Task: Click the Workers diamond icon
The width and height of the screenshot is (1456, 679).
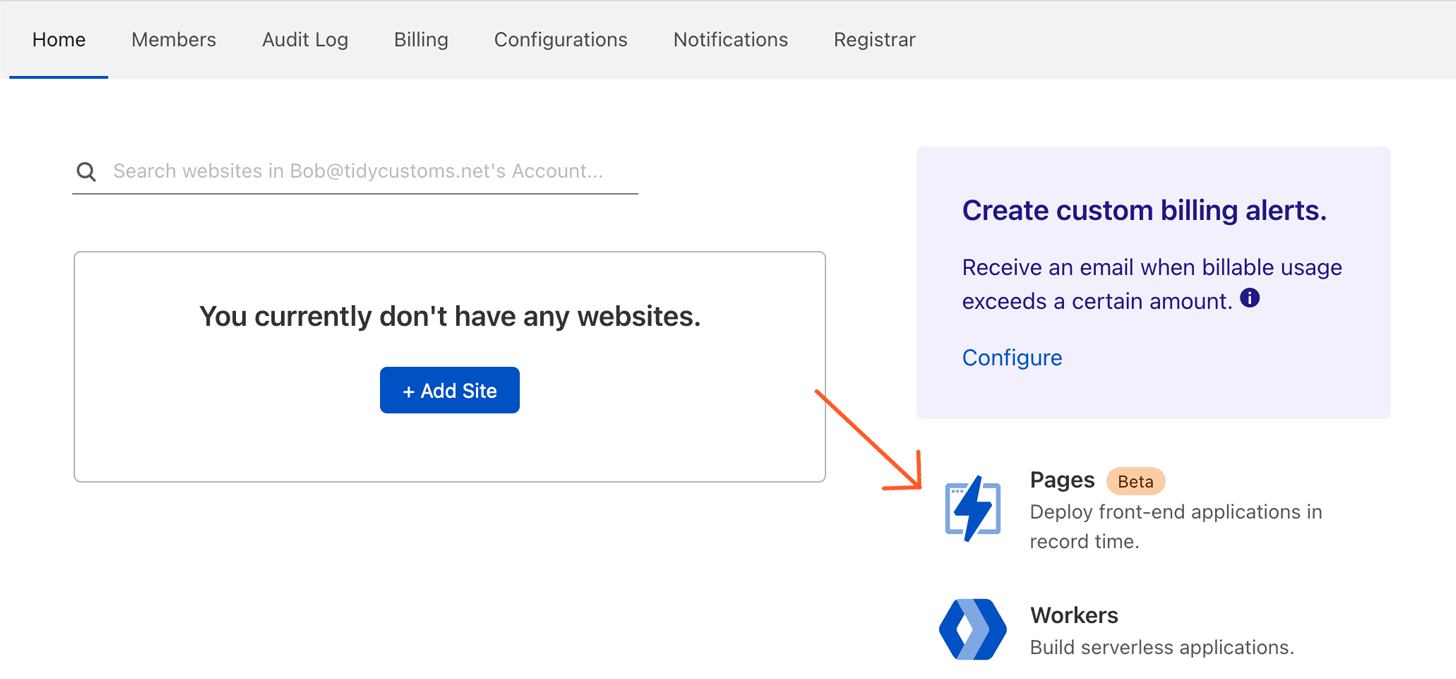Action: 972,630
